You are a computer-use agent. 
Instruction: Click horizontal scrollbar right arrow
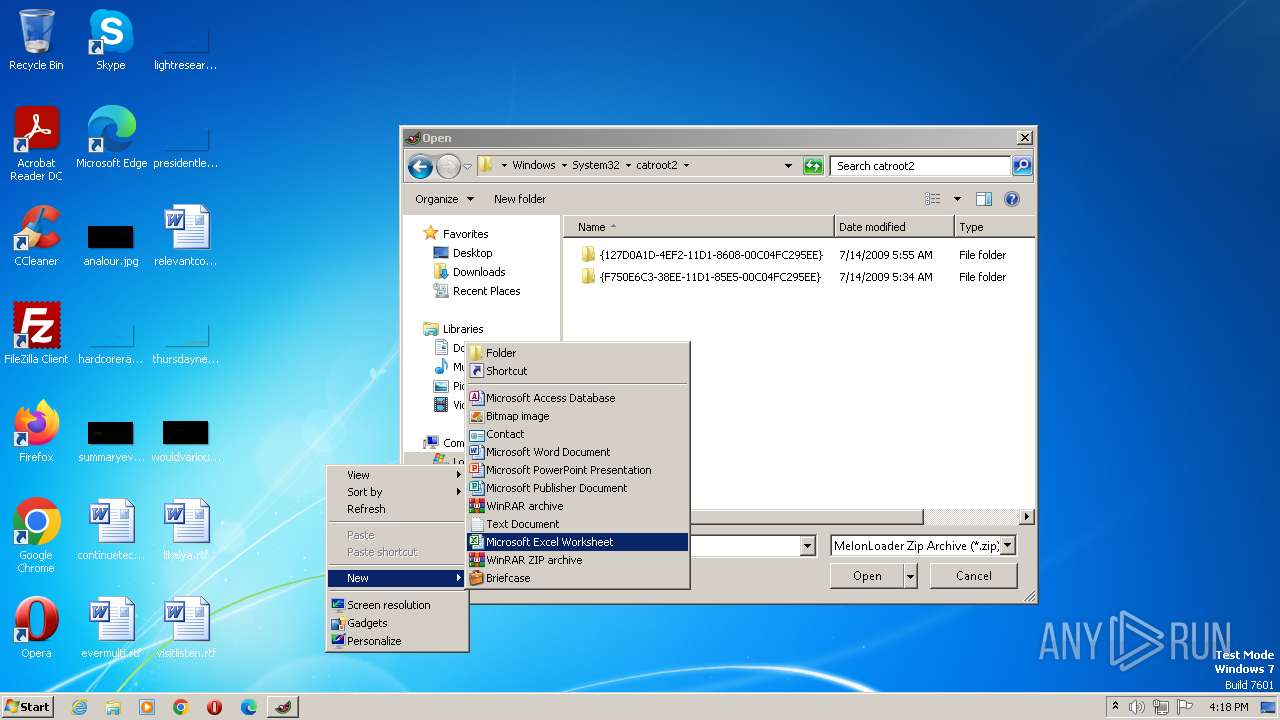click(1027, 517)
